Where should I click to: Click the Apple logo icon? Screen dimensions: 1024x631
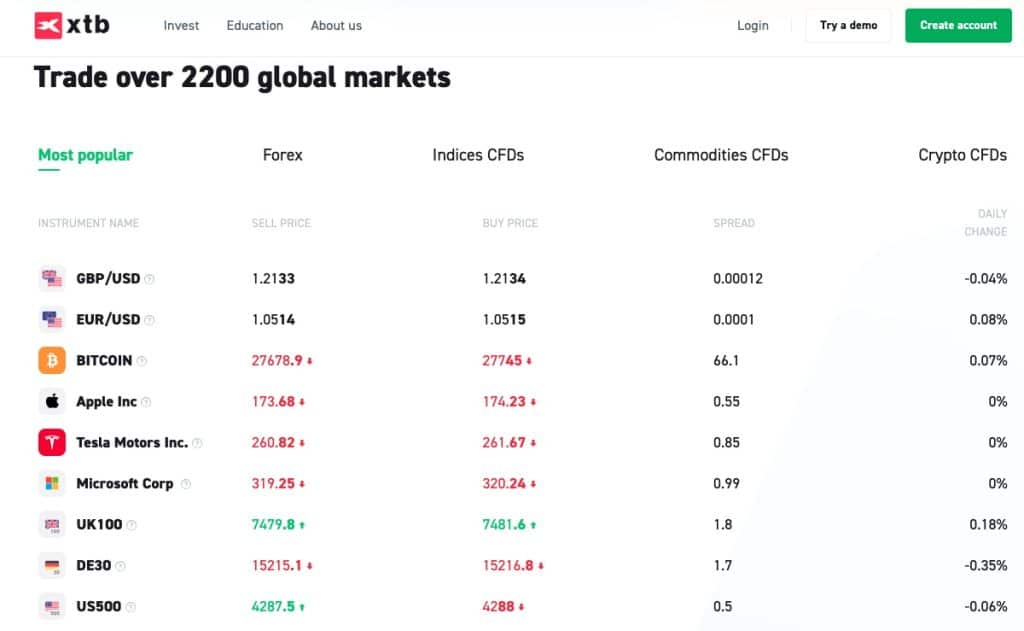[x=52, y=401]
